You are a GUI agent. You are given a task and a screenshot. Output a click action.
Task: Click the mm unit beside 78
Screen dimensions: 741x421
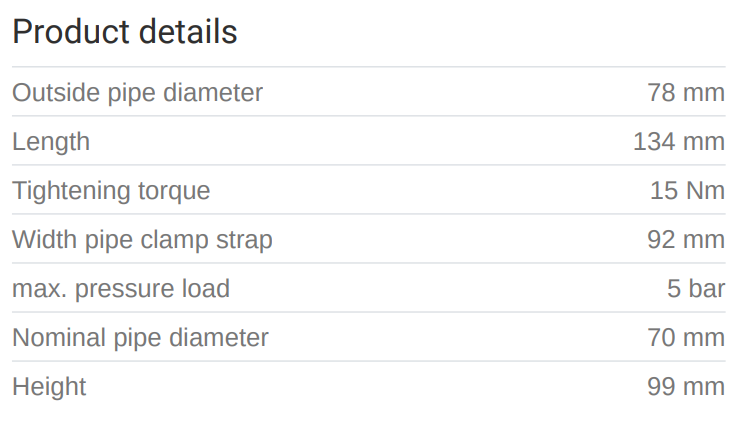704,93
